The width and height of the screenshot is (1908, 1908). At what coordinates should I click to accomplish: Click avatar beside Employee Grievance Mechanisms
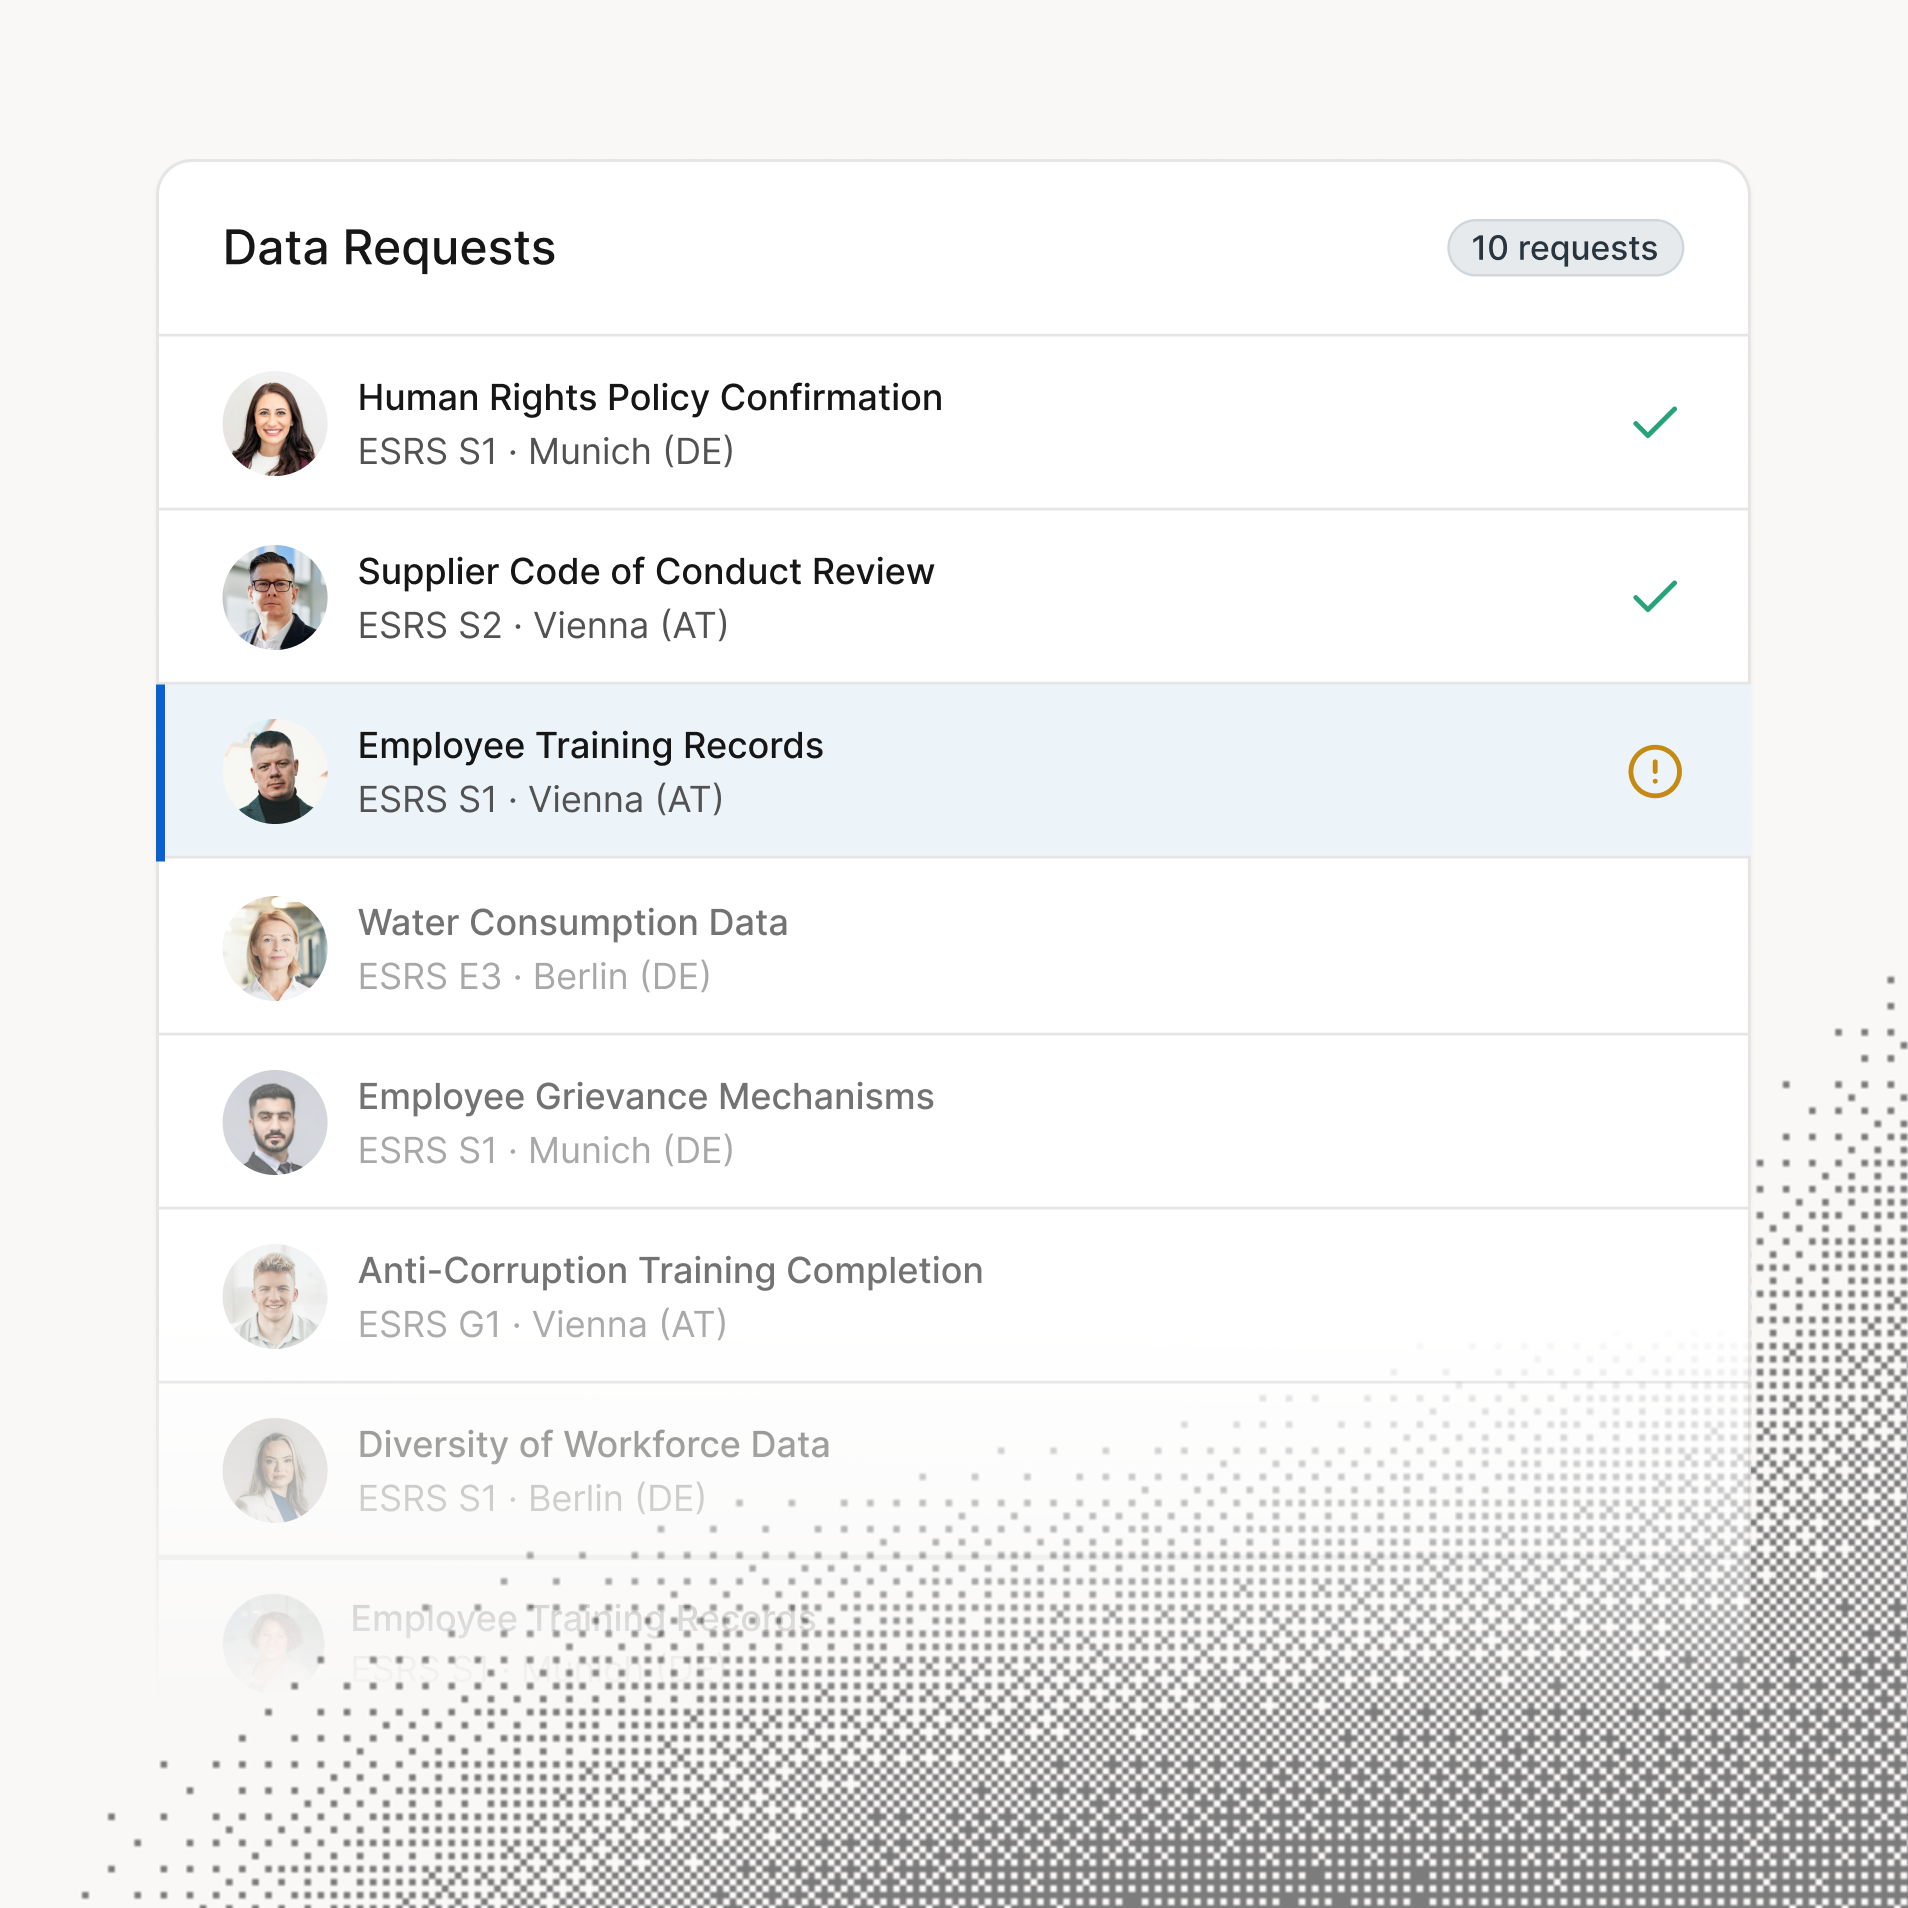coord(275,1123)
